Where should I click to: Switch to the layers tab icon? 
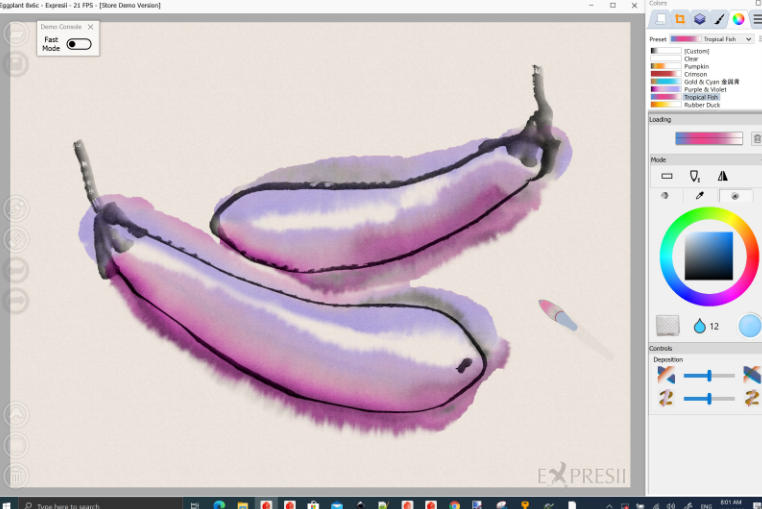[699, 19]
